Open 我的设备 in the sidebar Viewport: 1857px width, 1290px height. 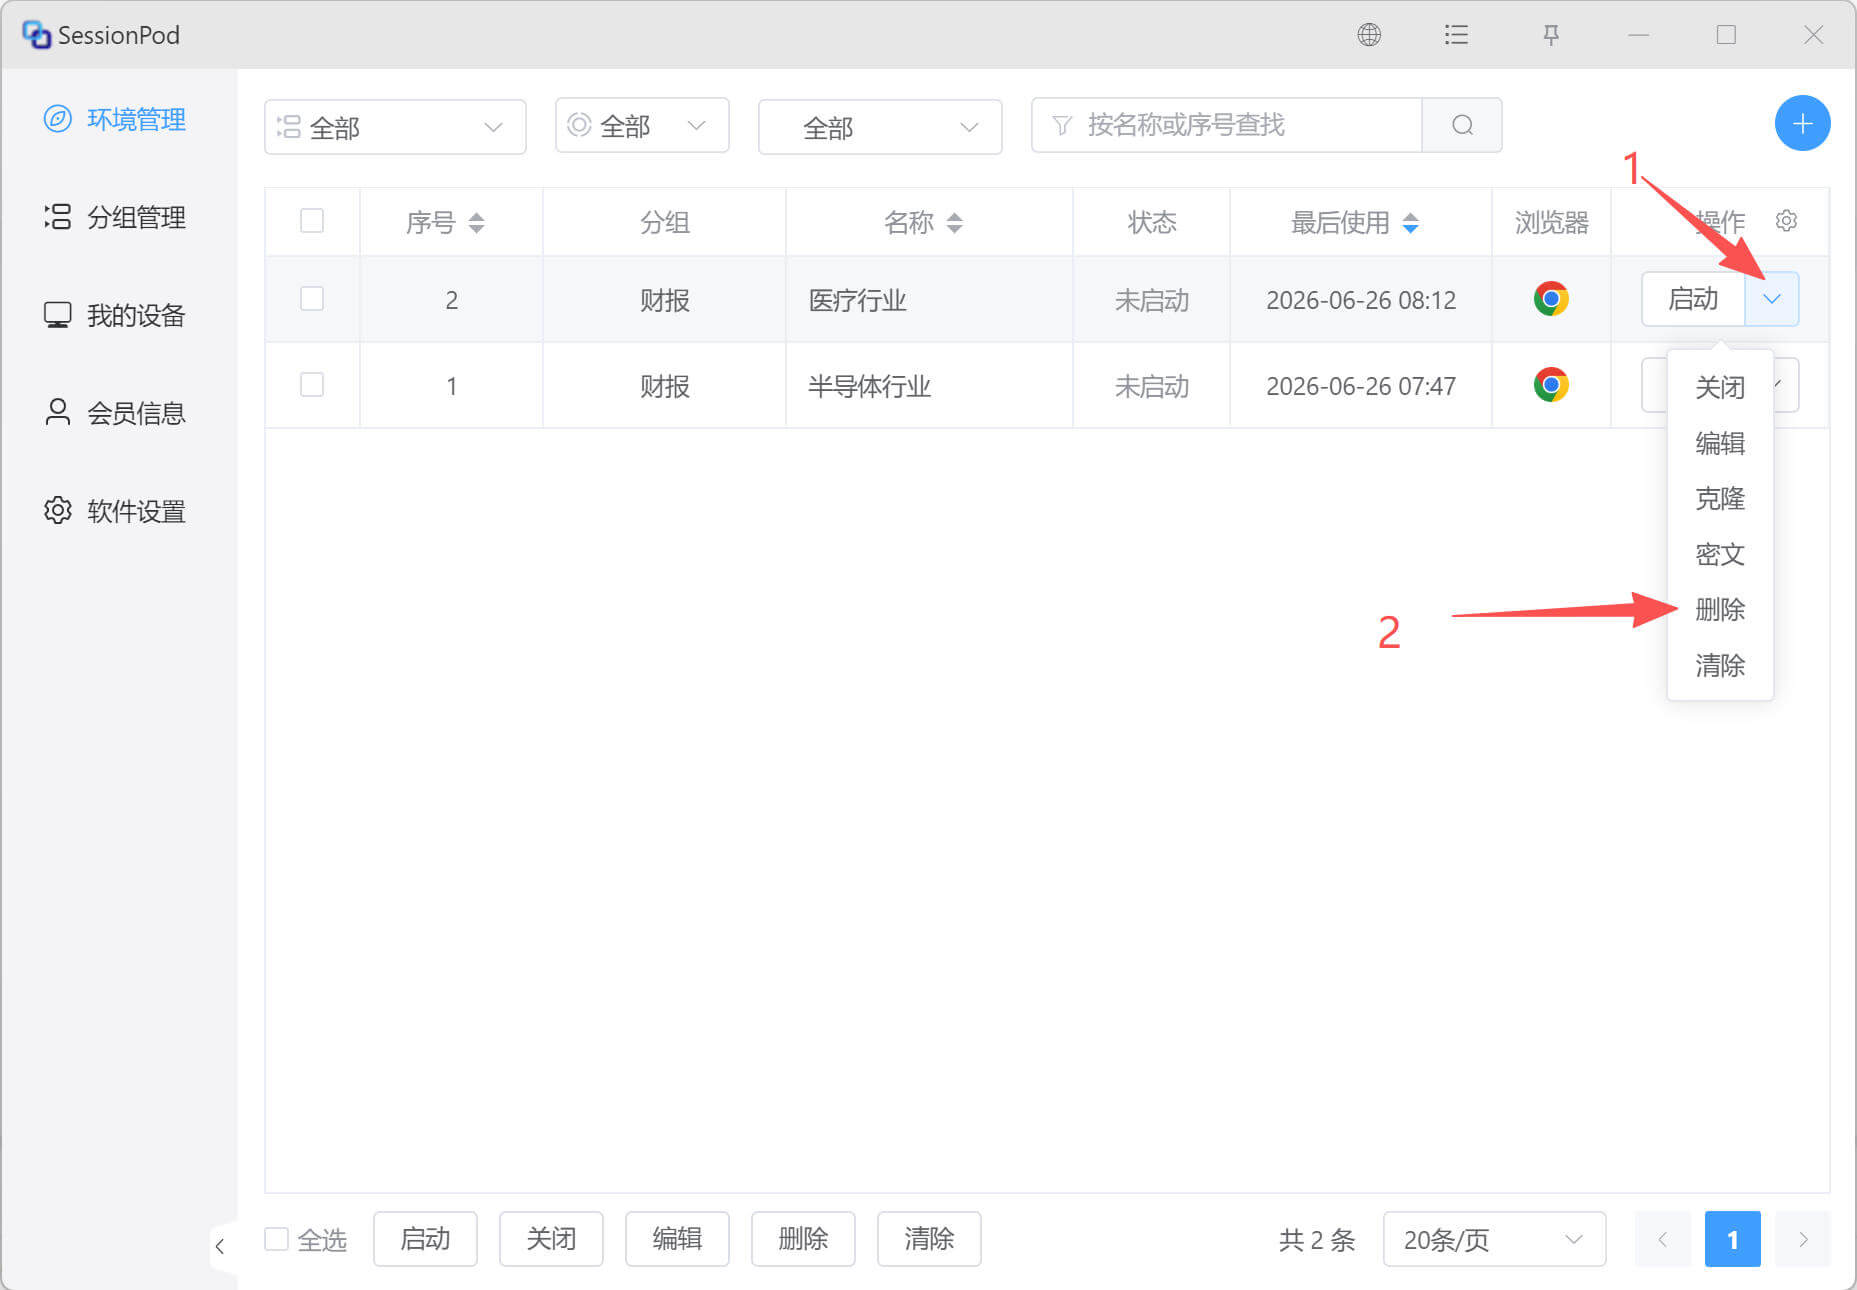click(115, 315)
